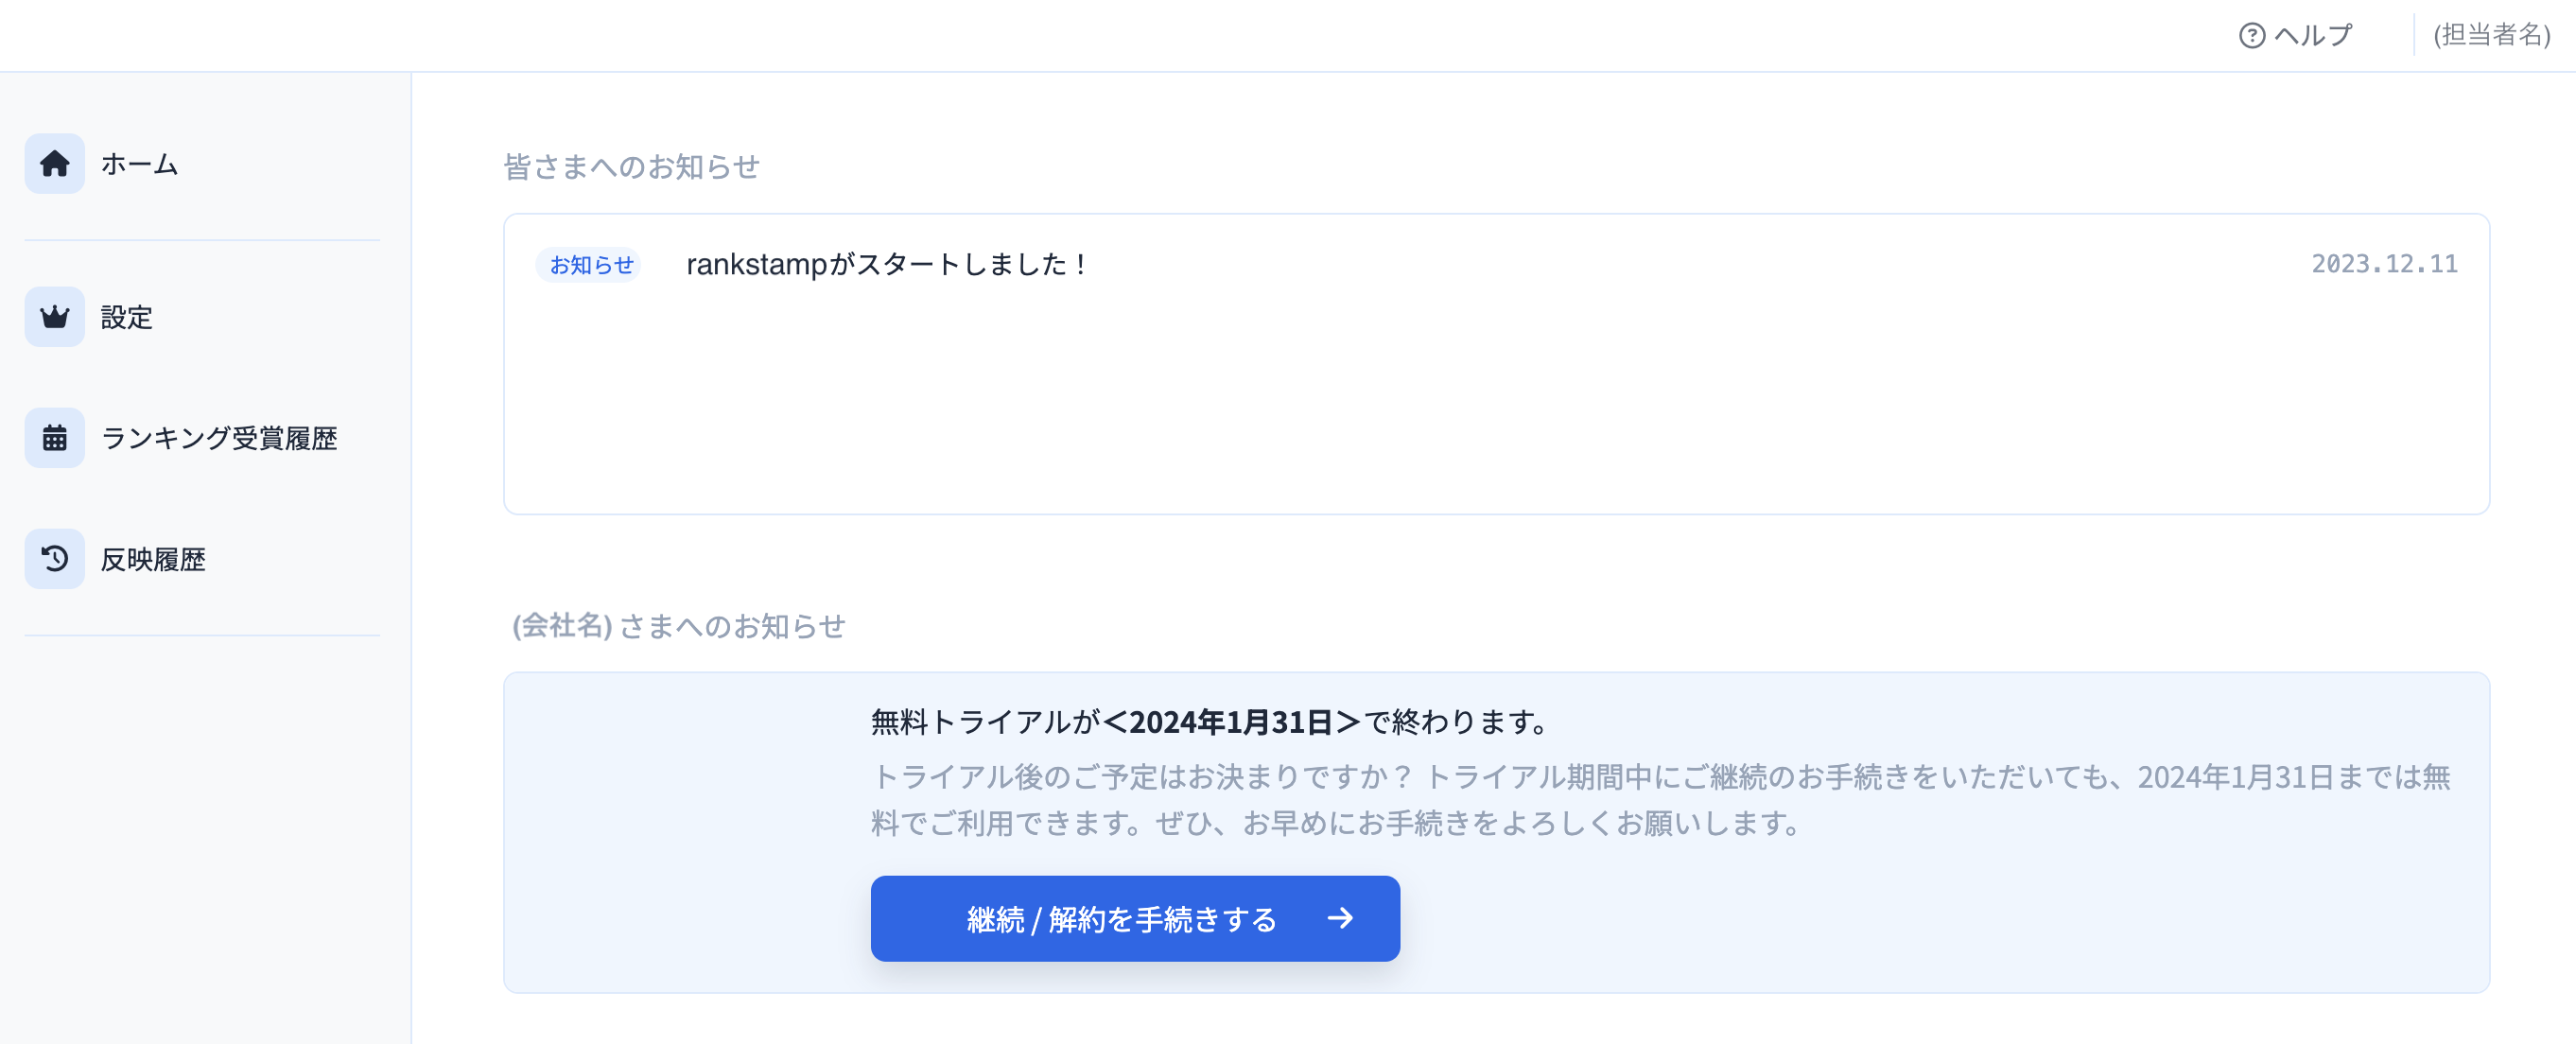Click the history clock icon beside 反映履歴
The image size is (2576, 1044).
pos(53,559)
